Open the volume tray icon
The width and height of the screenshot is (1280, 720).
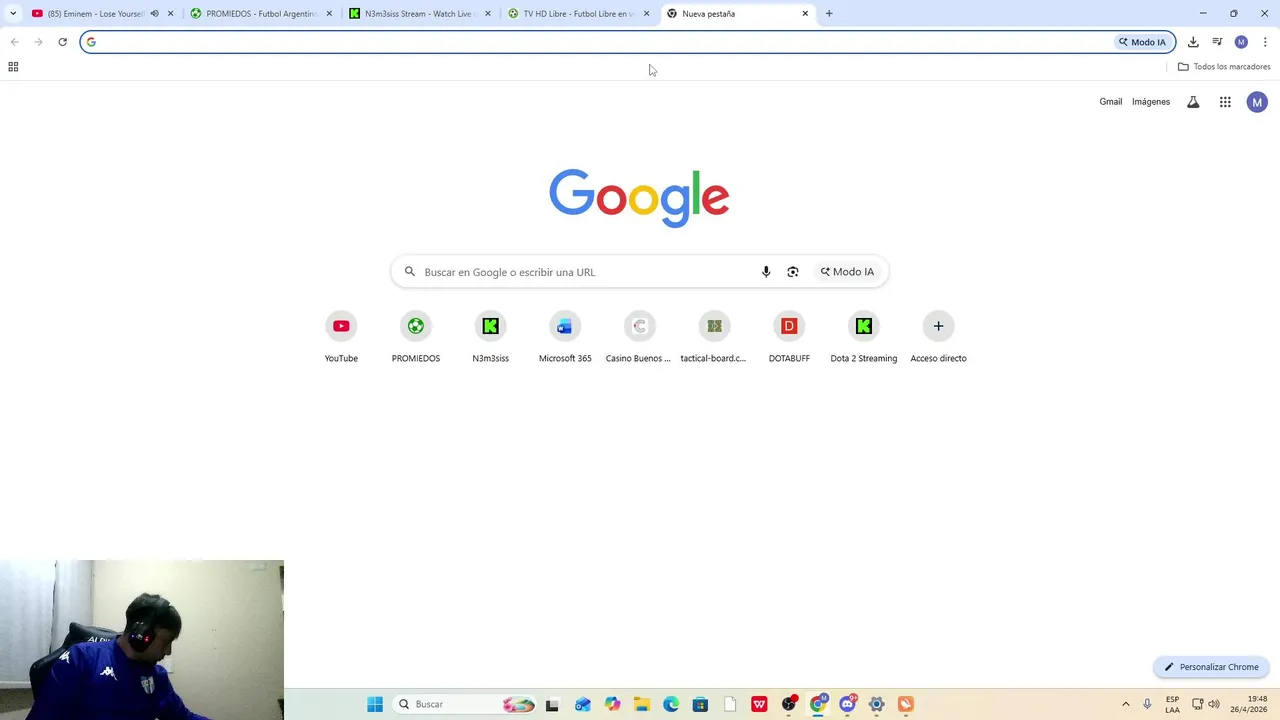pos(1214,704)
